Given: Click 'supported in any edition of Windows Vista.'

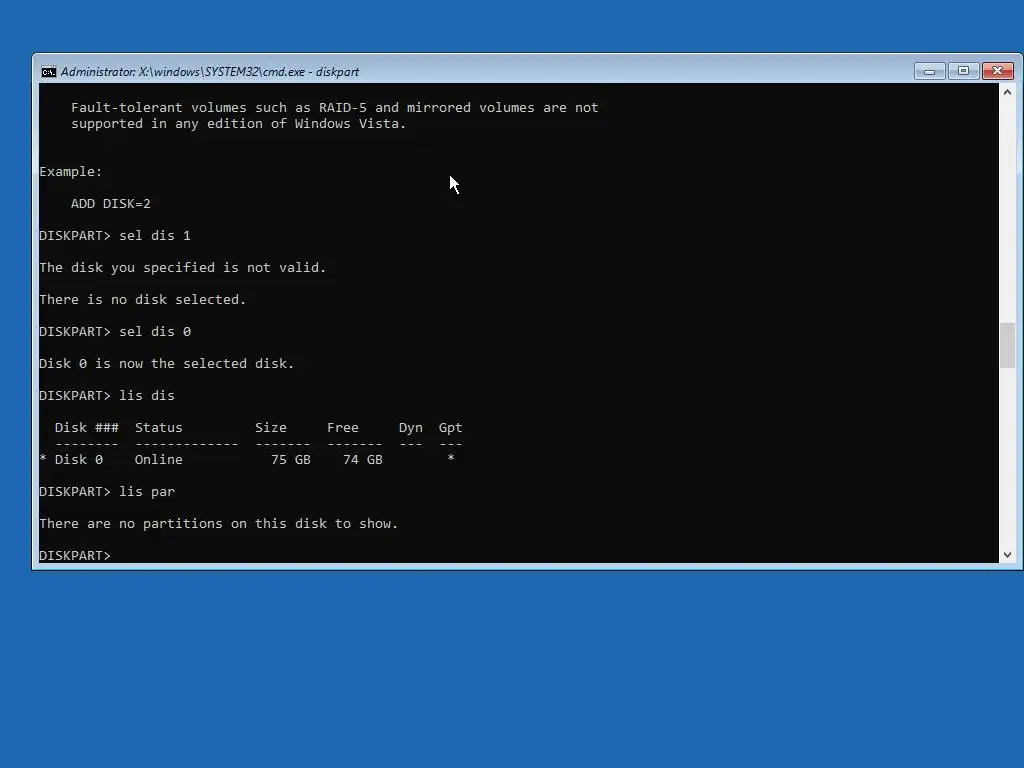Looking at the screenshot, I should (x=238, y=124).
